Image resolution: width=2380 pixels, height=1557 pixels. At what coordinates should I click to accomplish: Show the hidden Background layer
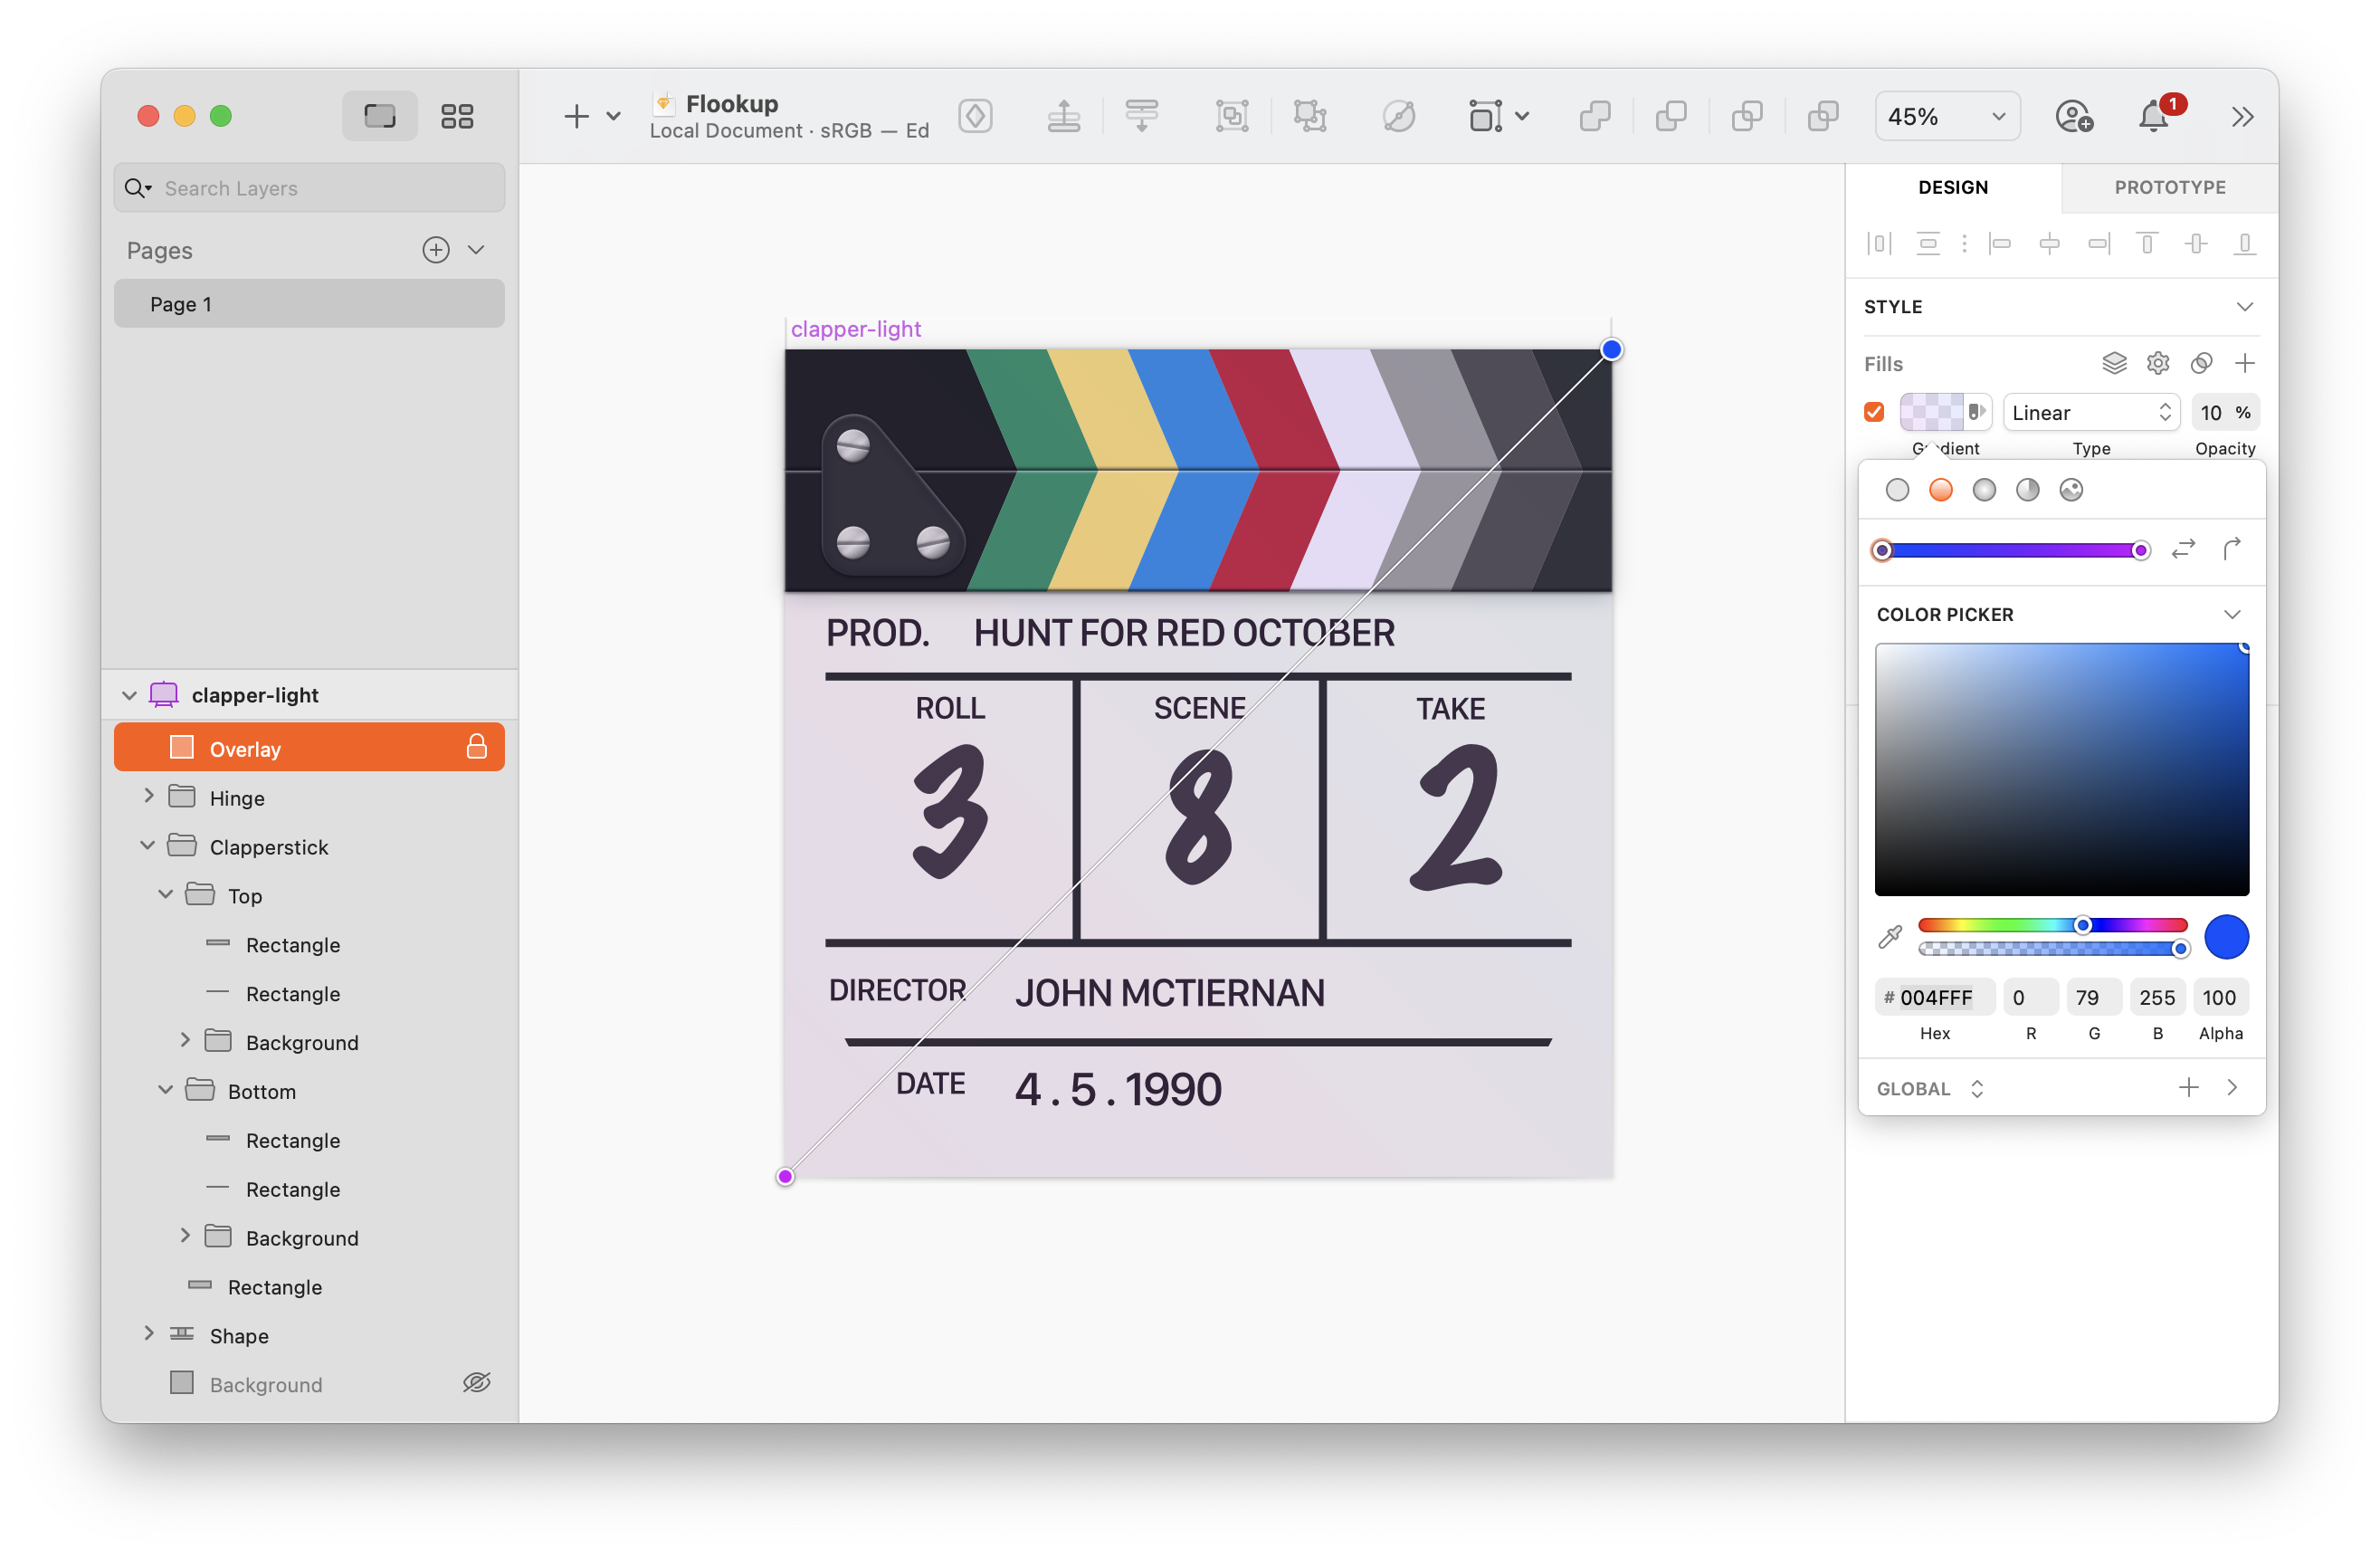coord(476,1383)
